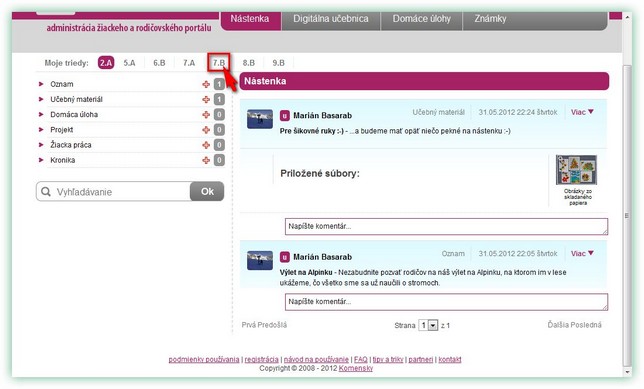Expand the Kronika category arrow

(41, 160)
